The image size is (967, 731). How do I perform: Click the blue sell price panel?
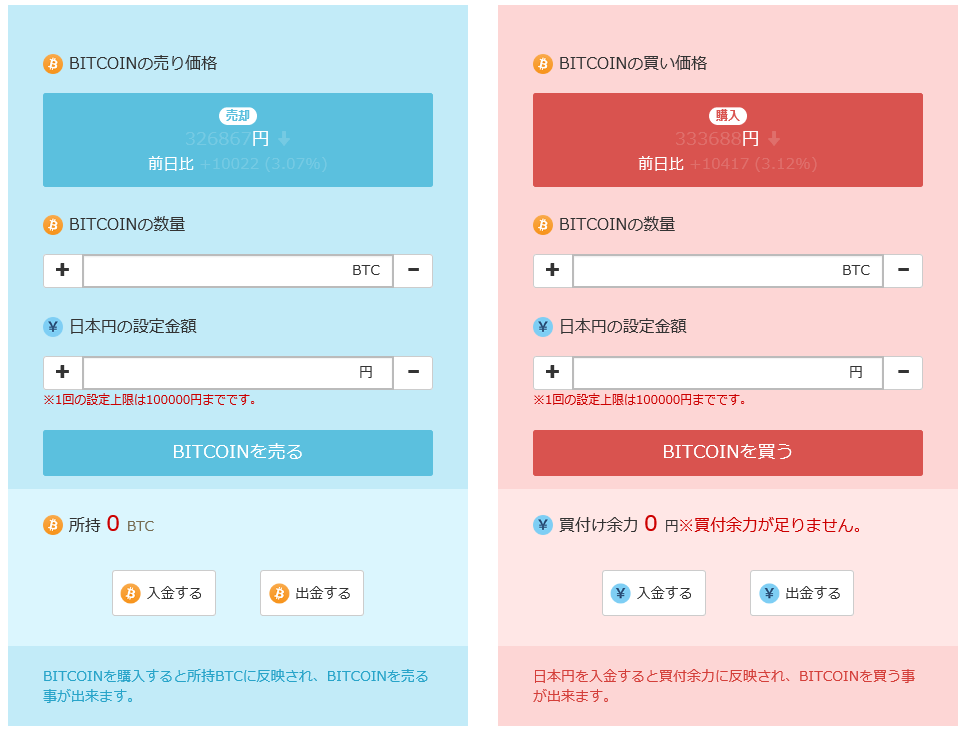tap(238, 140)
